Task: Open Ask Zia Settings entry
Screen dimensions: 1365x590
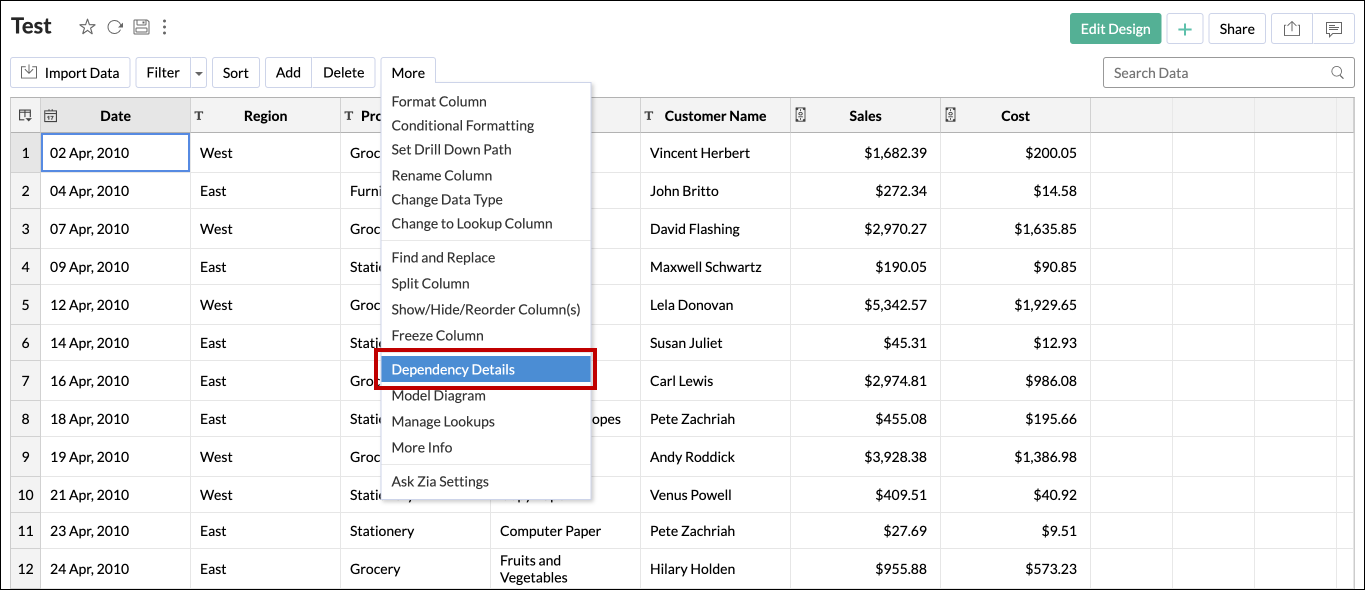Action: (440, 482)
